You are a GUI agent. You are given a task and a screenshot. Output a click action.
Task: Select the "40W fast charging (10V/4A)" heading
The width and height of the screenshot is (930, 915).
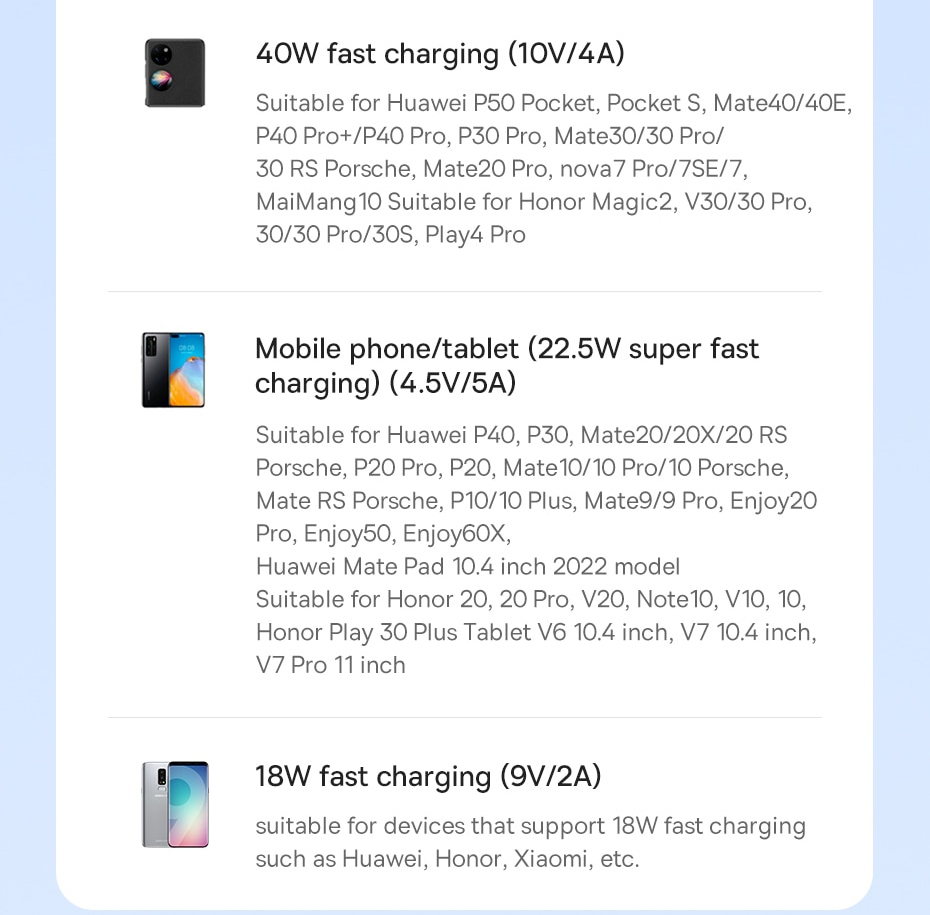coord(440,53)
